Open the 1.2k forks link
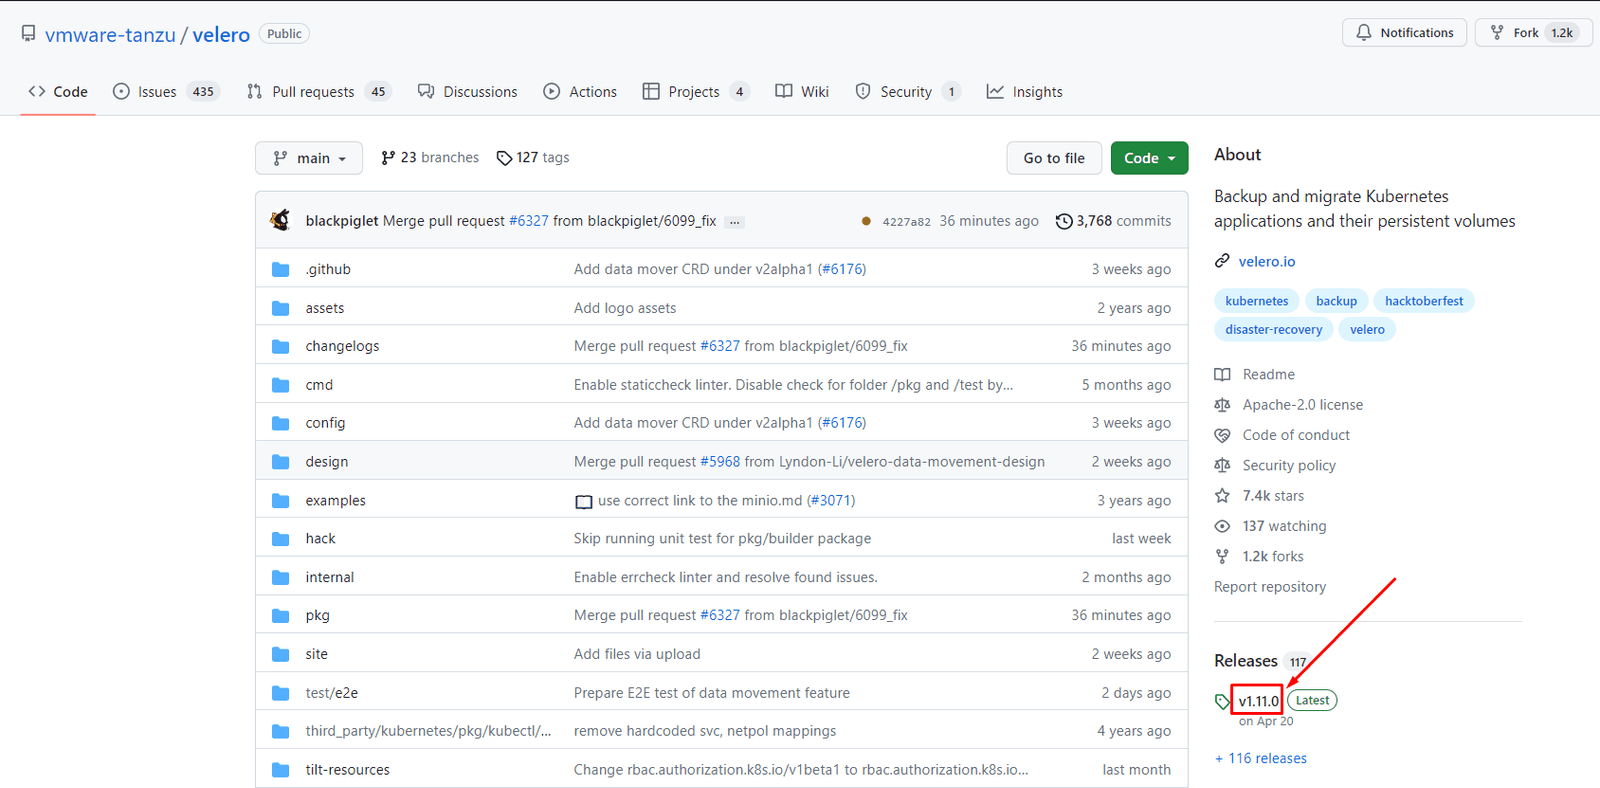Image resolution: width=1600 pixels, height=788 pixels. click(x=1273, y=557)
